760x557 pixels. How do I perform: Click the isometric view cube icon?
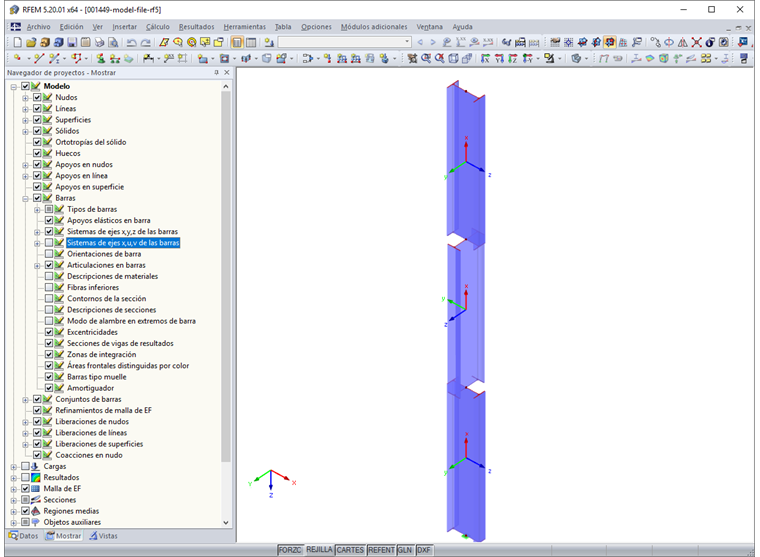point(453,59)
